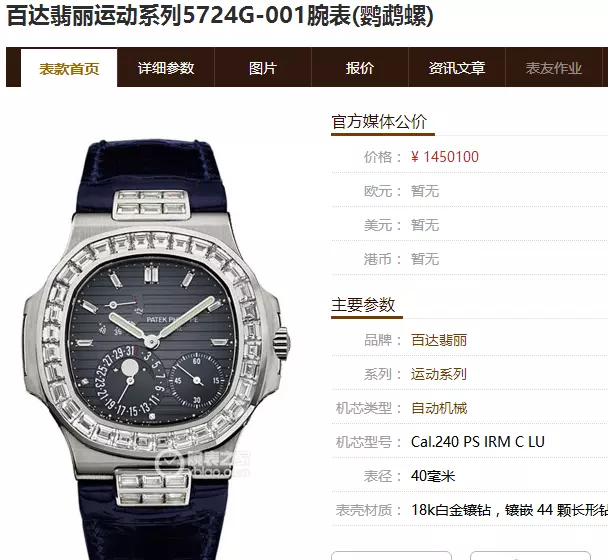Click the 官方媒体公价 section heading
The height and width of the screenshot is (560, 608).
tap(379, 122)
